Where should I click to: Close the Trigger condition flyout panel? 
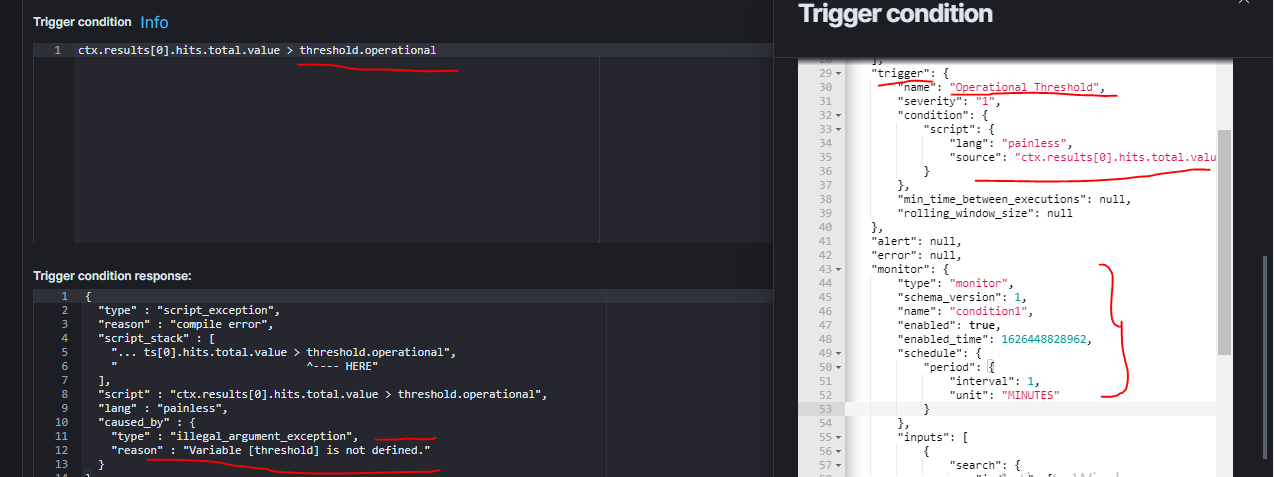(x=1243, y=3)
